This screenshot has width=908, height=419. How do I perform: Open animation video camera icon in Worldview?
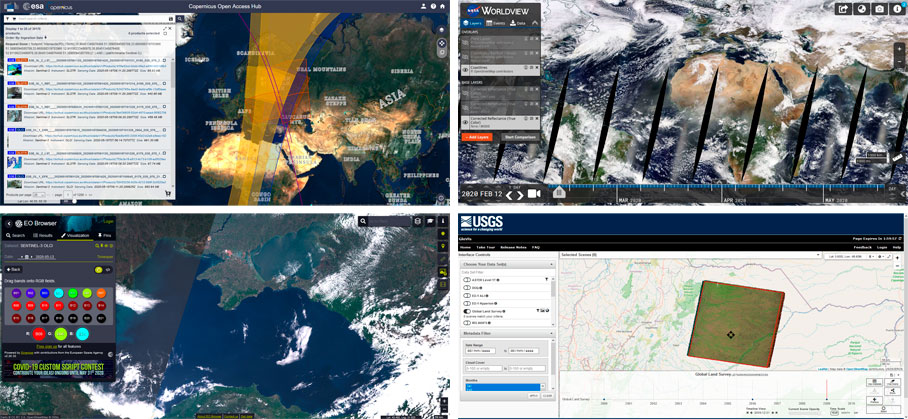tap(534, 194)
